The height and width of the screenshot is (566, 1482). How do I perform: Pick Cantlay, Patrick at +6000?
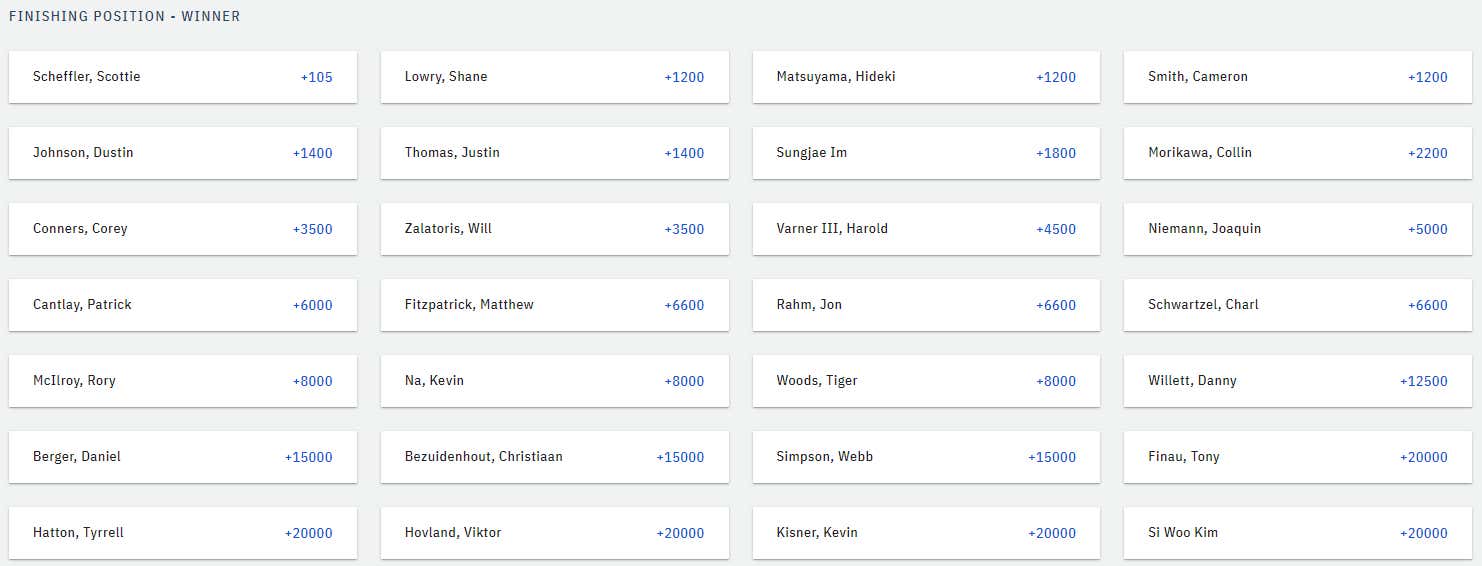183,305
